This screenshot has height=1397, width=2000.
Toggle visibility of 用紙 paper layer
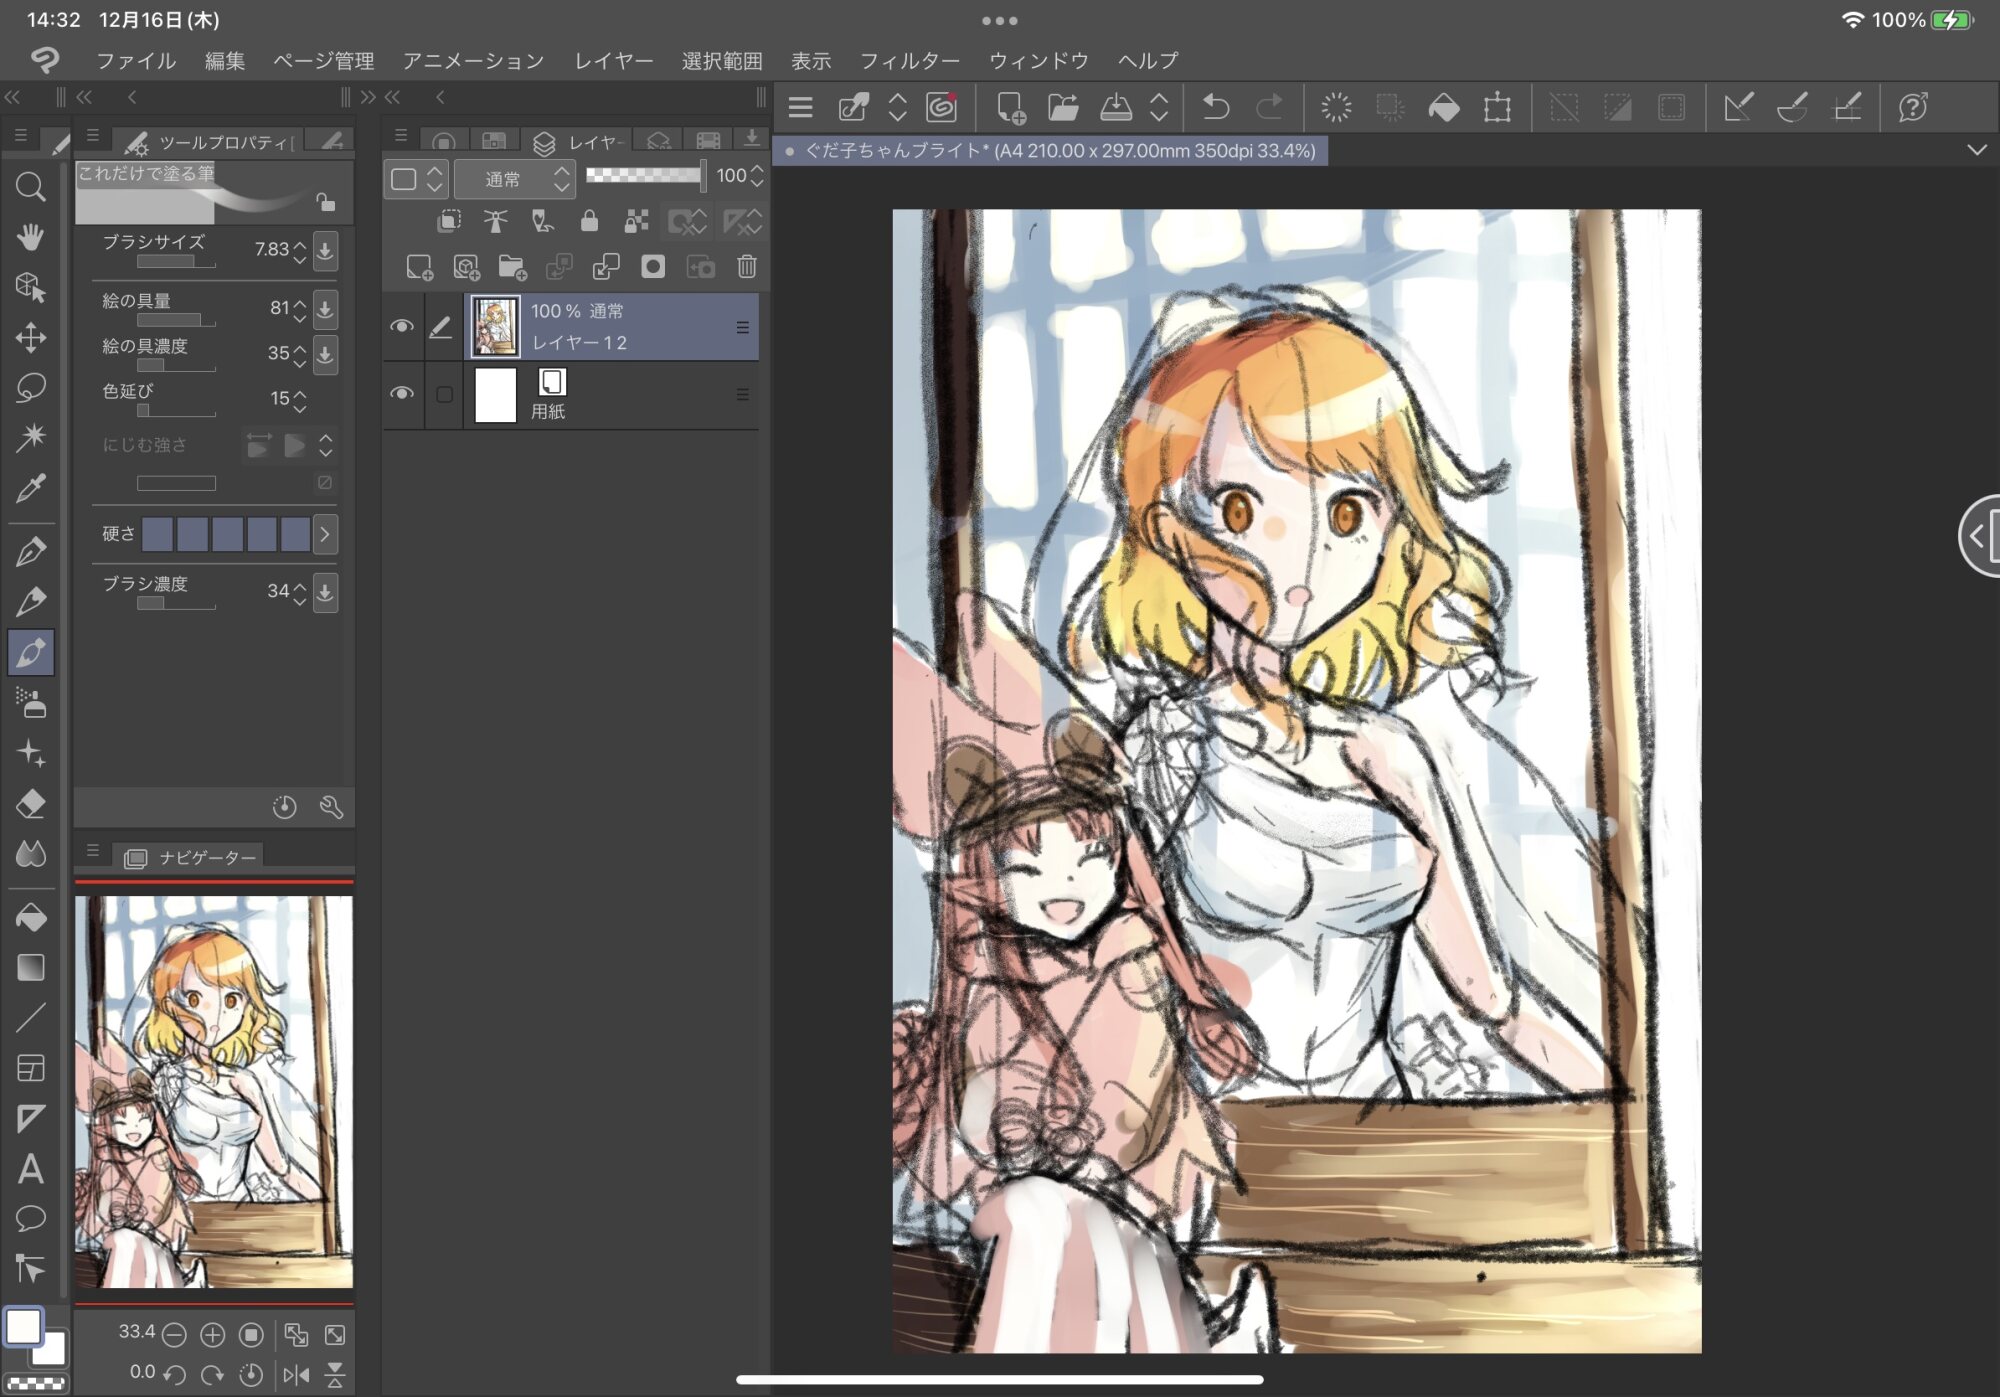402,393
